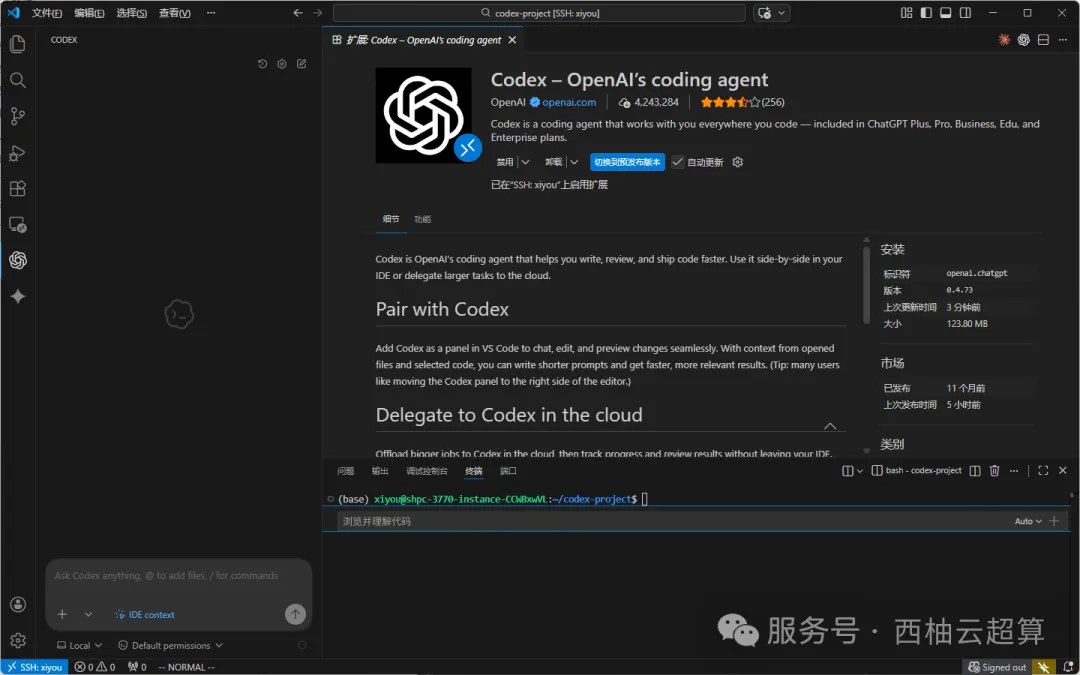The height and width of the screenshot is (675, 1080).
Task: Switch to the 问题 panel tab
Action: 345,471
